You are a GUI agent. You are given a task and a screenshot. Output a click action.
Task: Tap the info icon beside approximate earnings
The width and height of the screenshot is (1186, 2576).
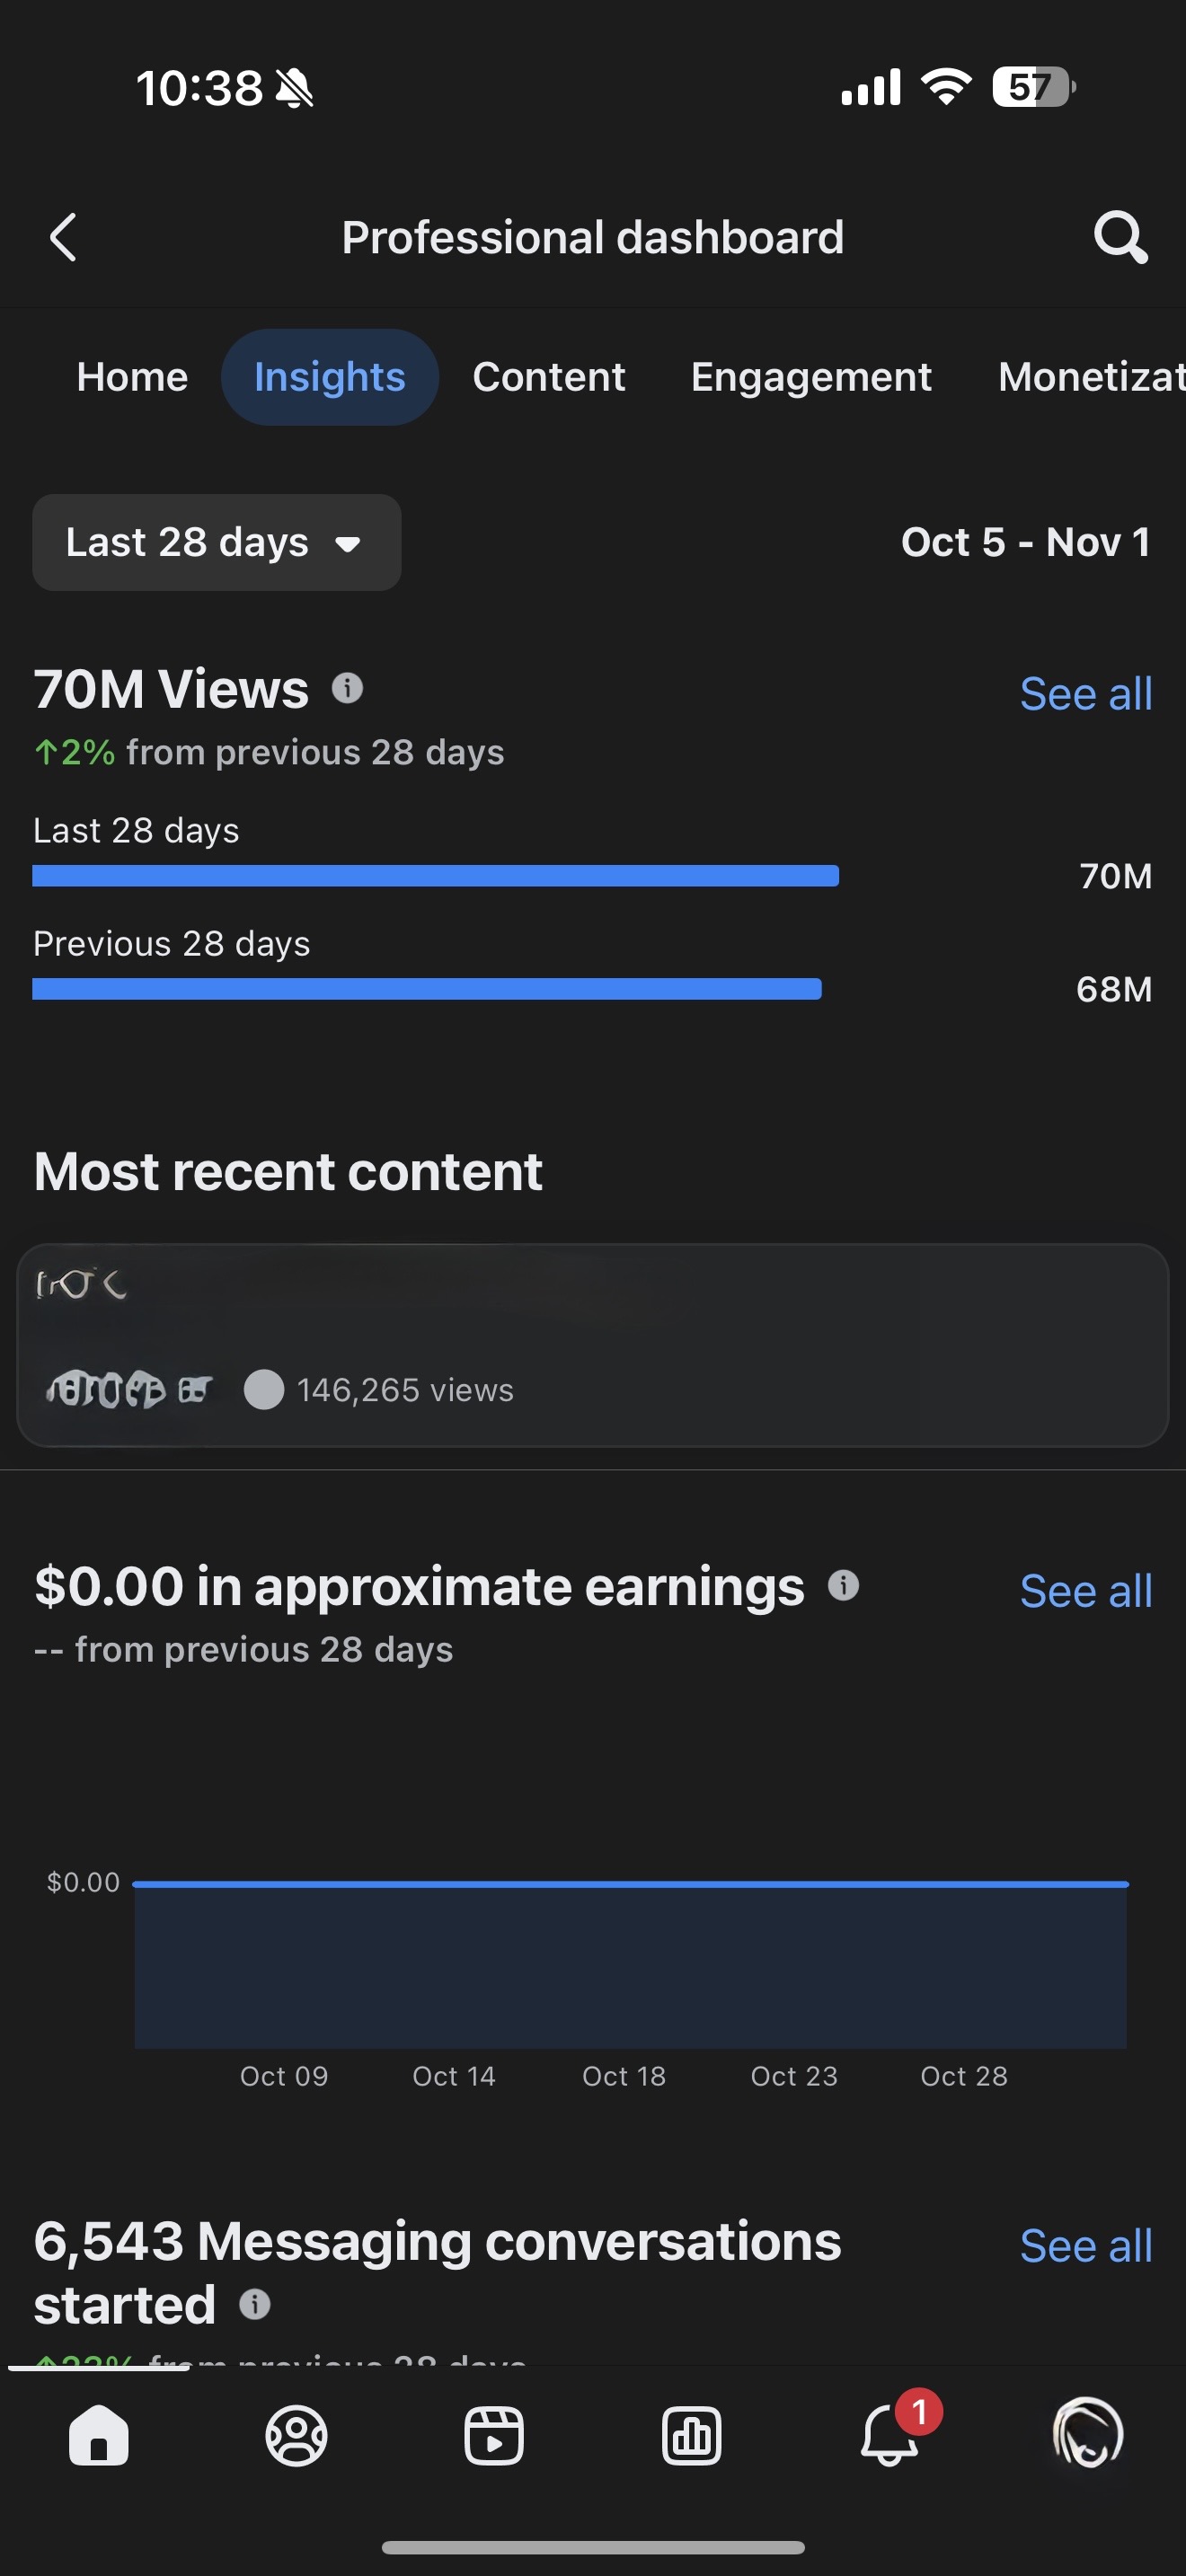[843, 1585]
